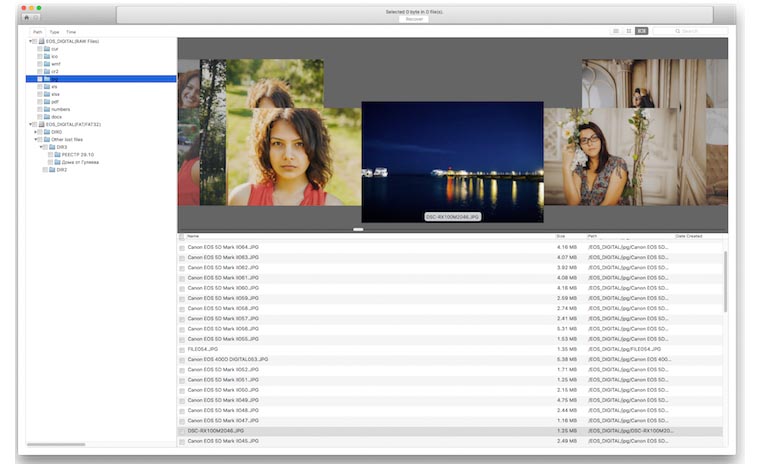Select the Canon EOS 5D Mark II045.JPG row
760x466 pixels.
[x=451, y=441]
